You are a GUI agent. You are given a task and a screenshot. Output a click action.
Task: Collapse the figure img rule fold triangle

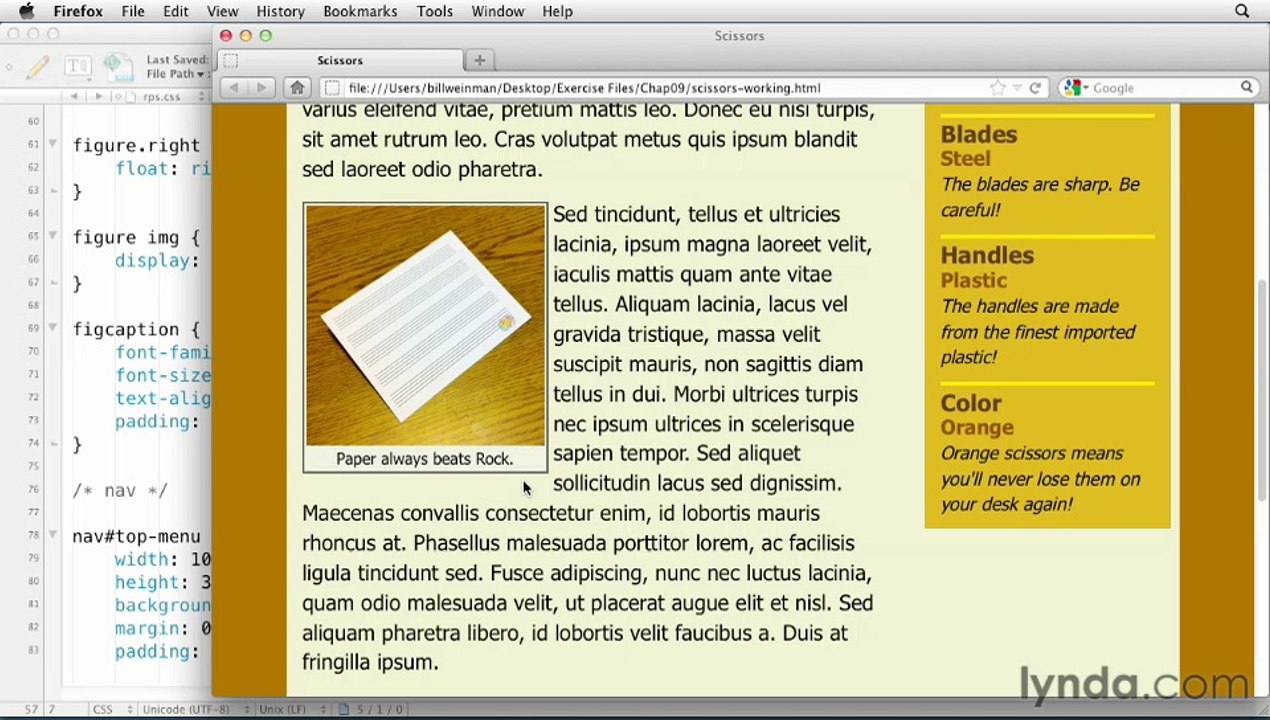click(52, 237)
